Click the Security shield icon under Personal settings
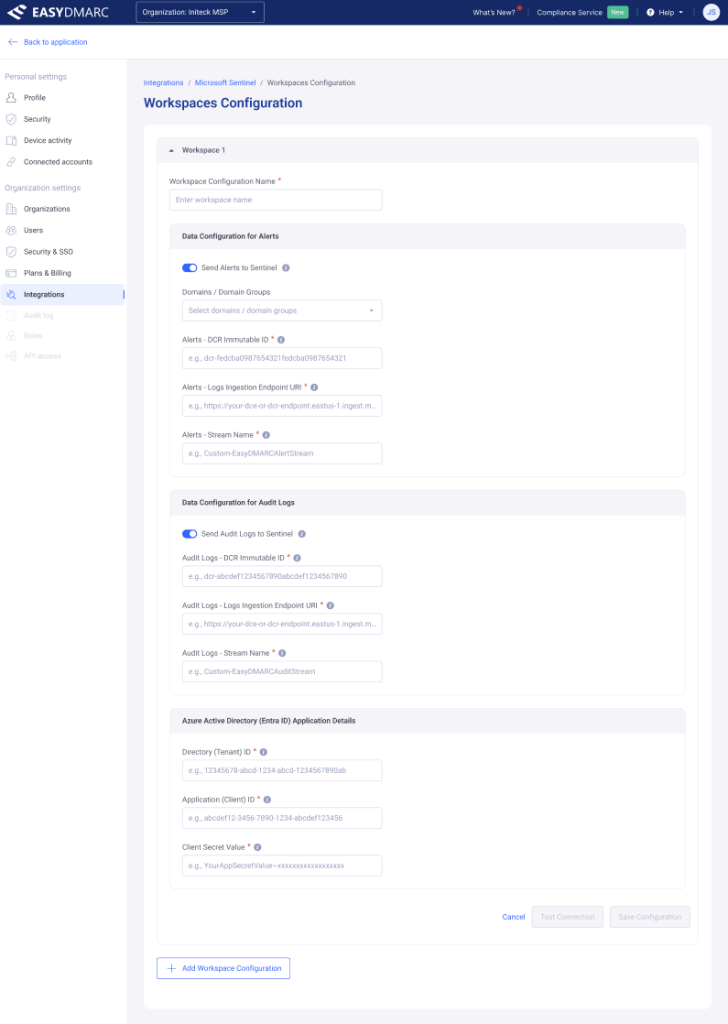The image size is (728, 1024). 11,119
